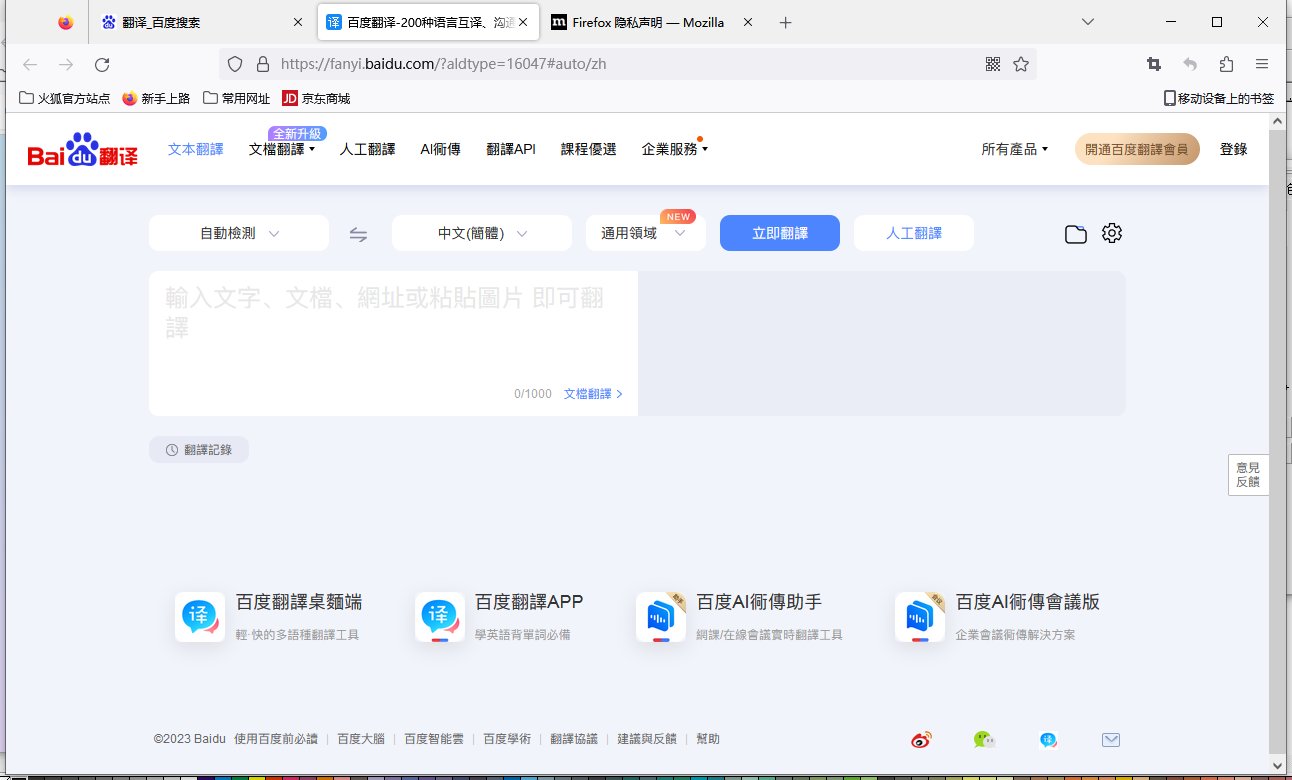Open a new browser tab
Viewport: 1292px width, 780px height.
(786, 22)
